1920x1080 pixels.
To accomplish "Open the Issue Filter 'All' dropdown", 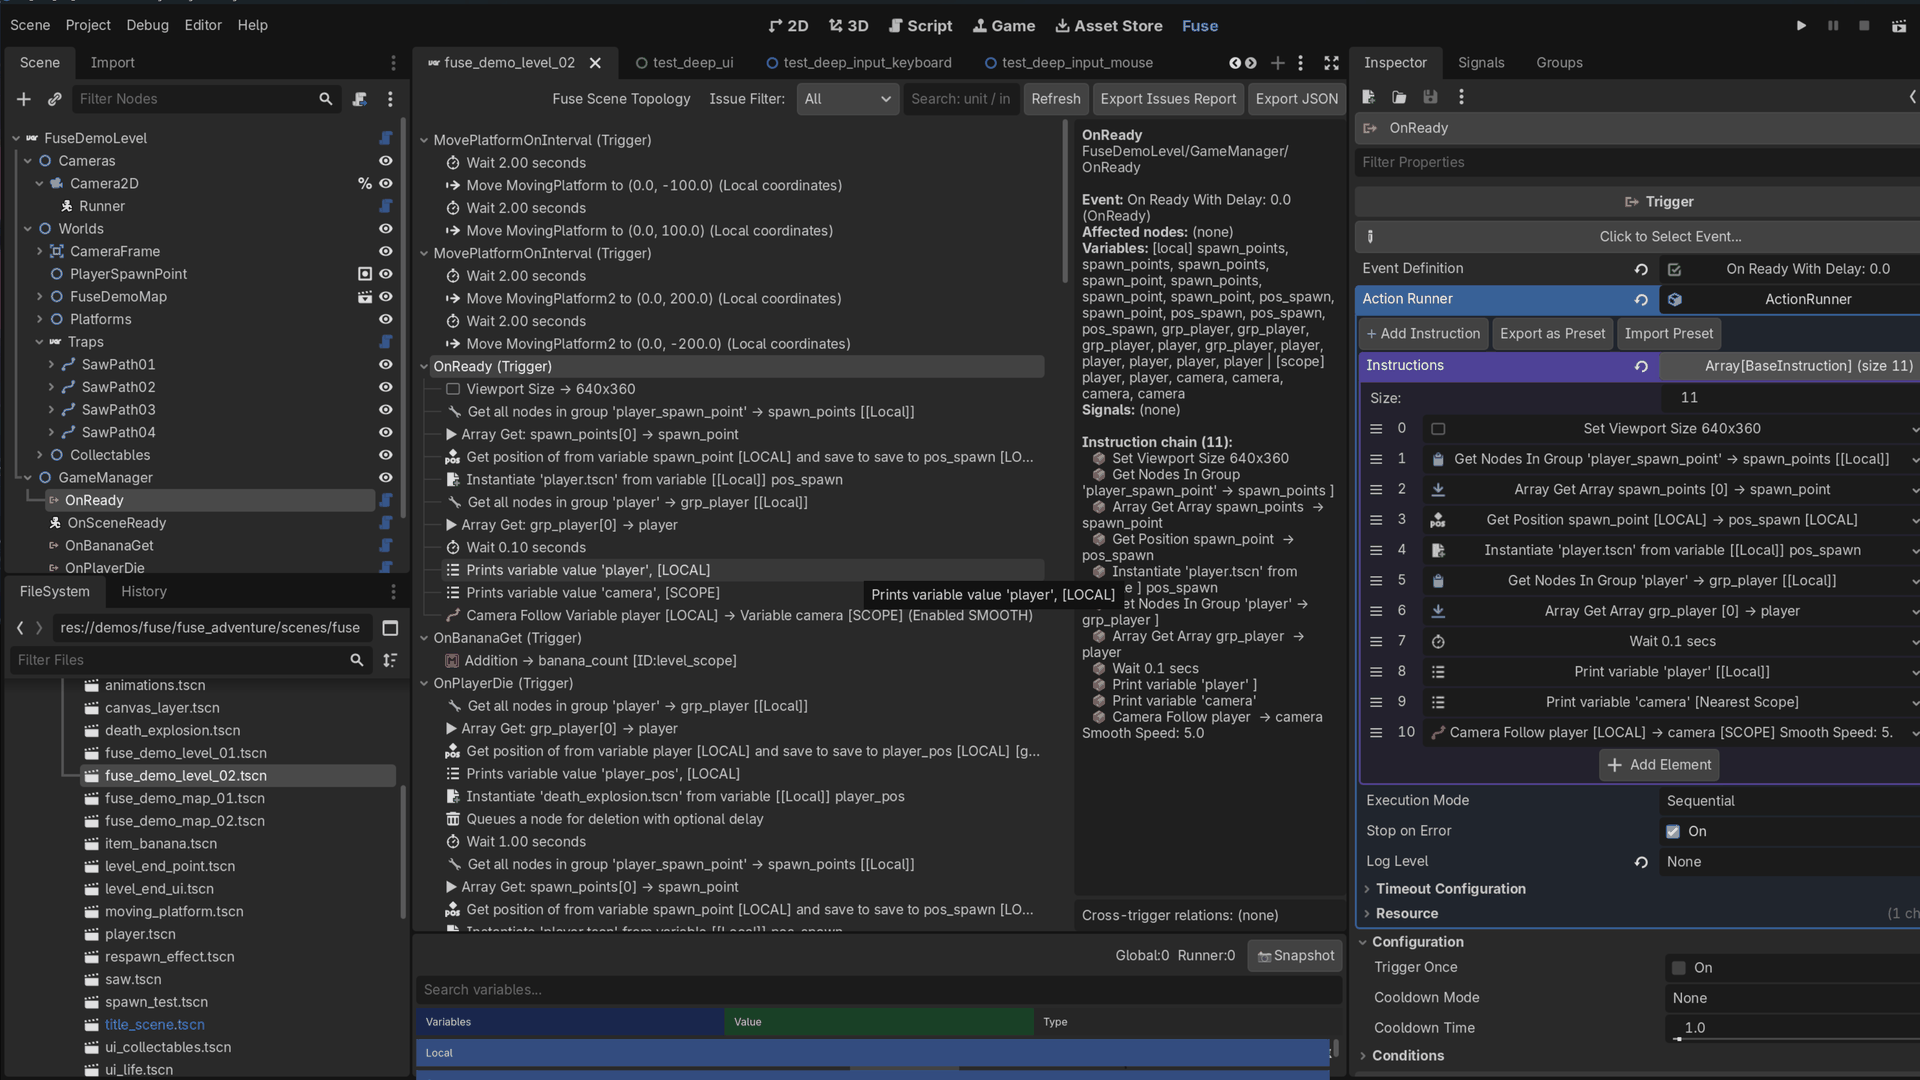I will click(x=847, y=99).
